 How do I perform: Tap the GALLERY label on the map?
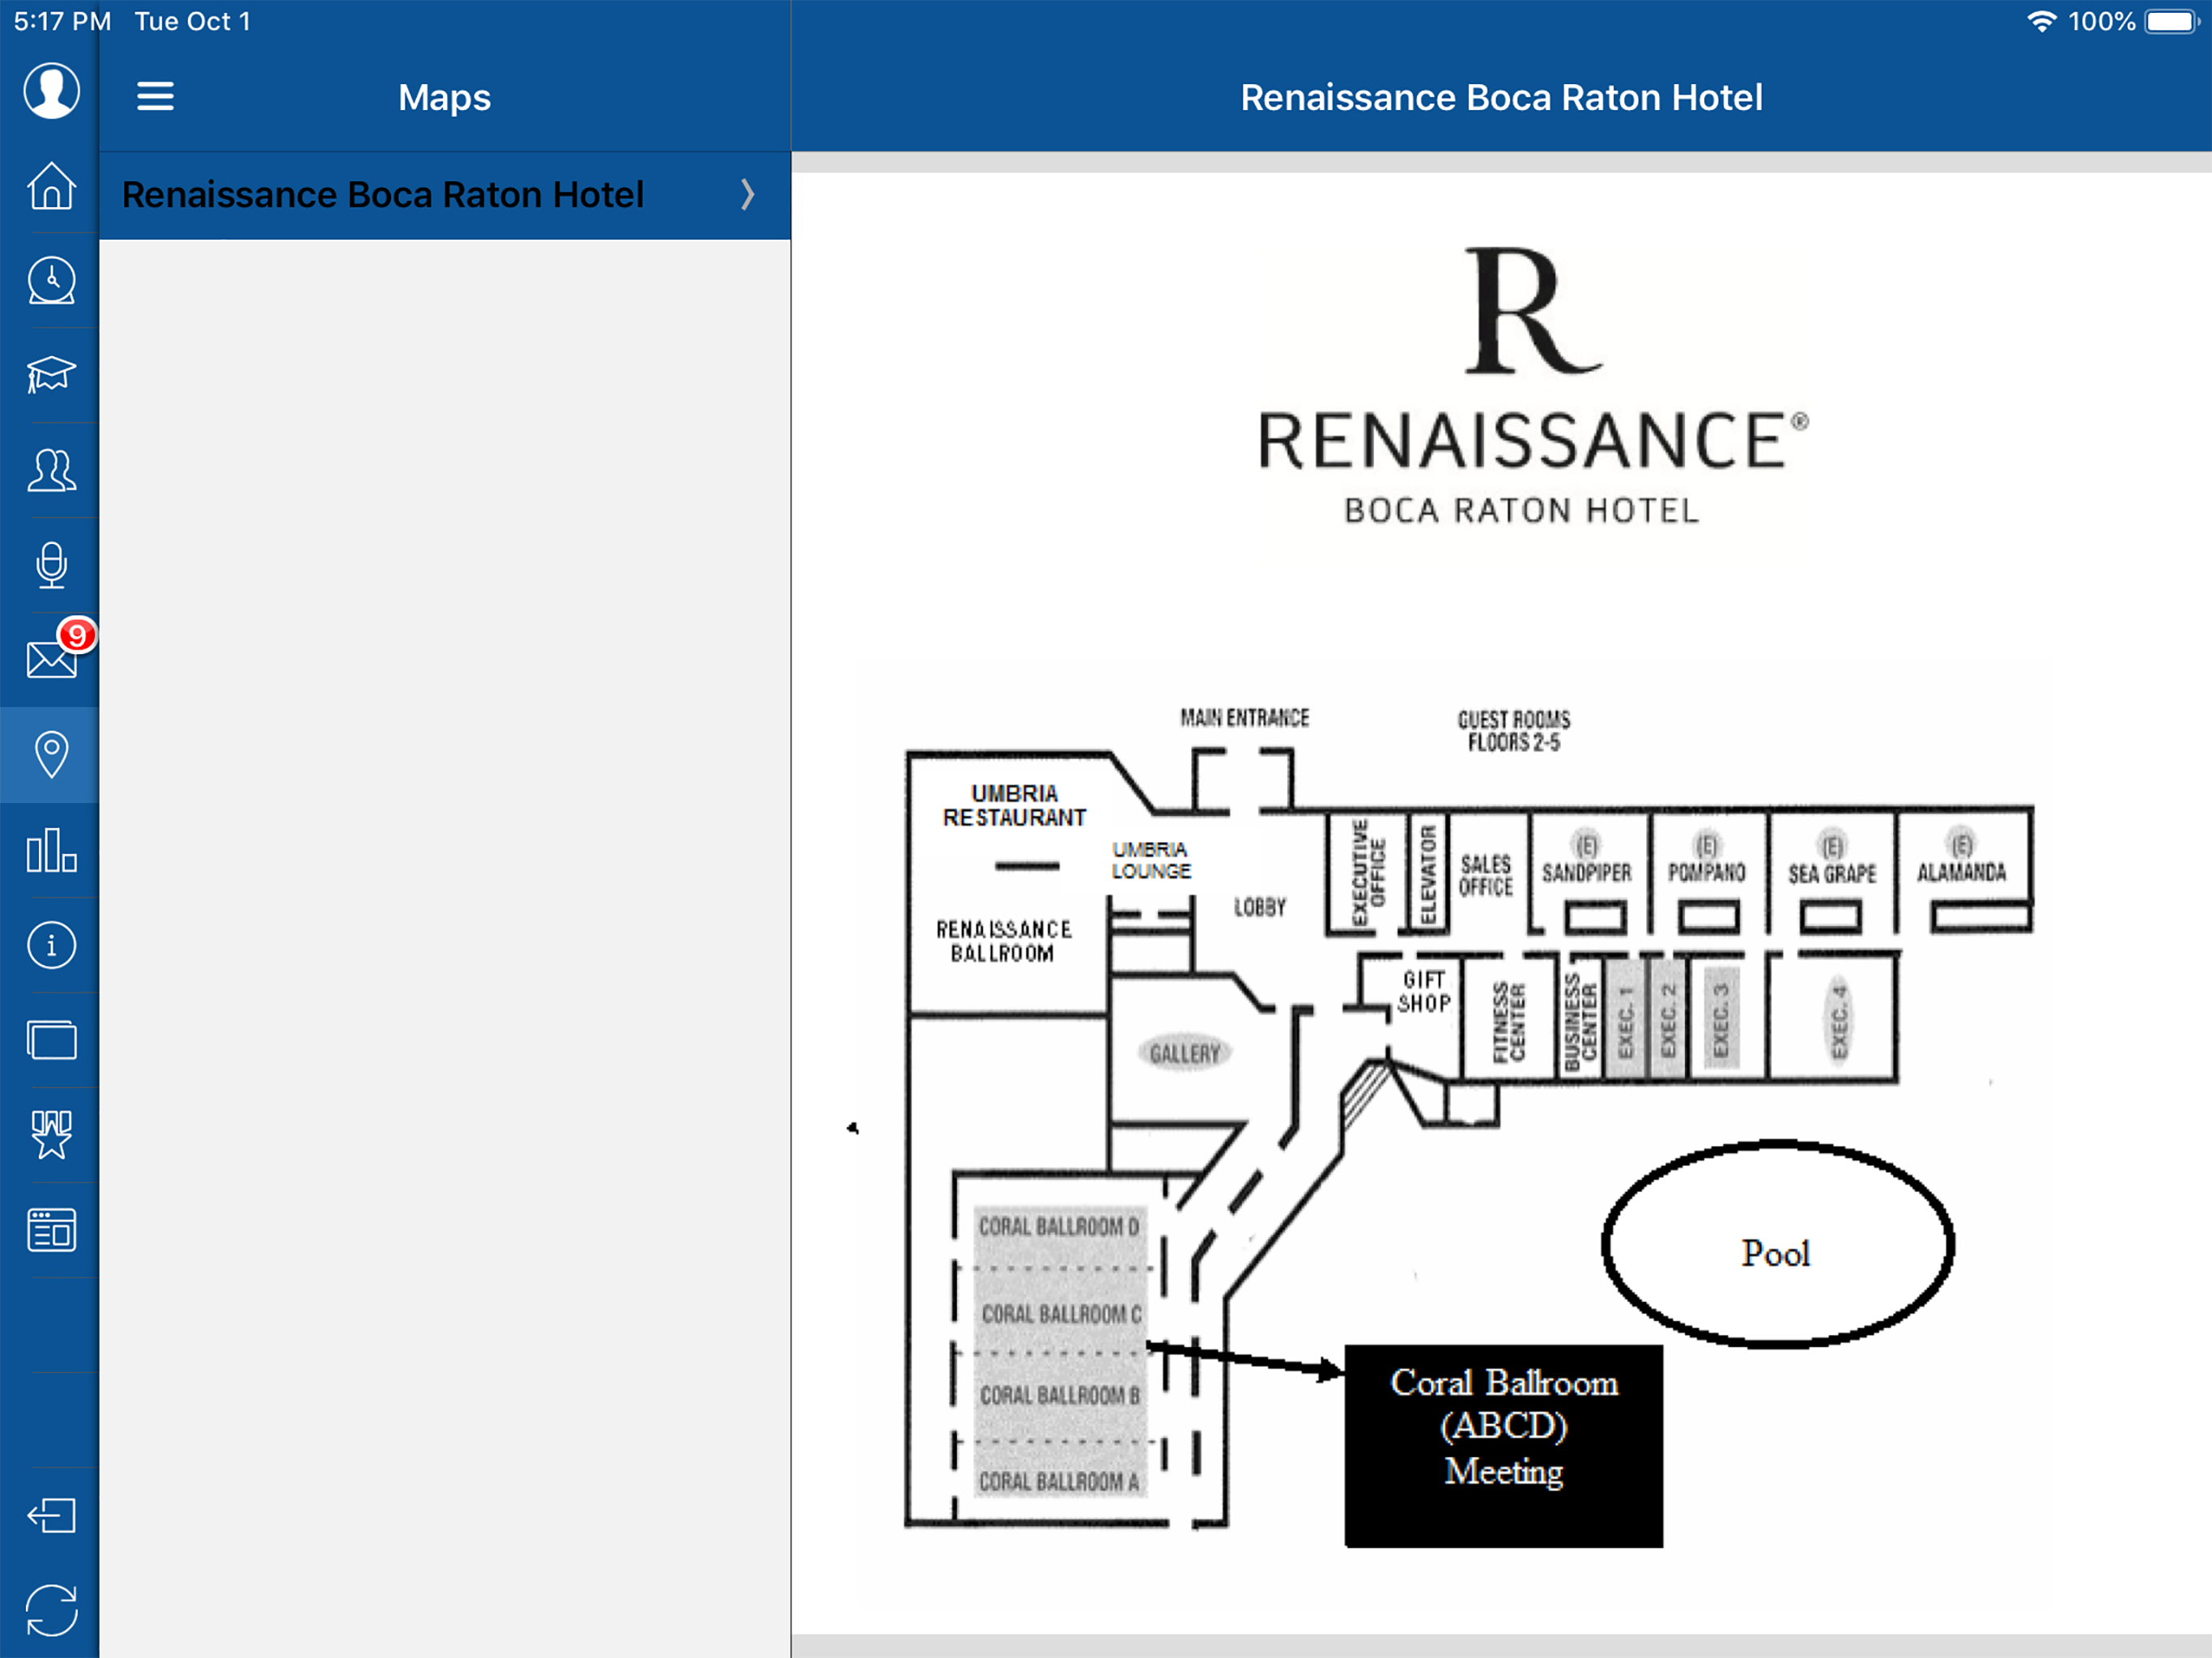1184,1053
